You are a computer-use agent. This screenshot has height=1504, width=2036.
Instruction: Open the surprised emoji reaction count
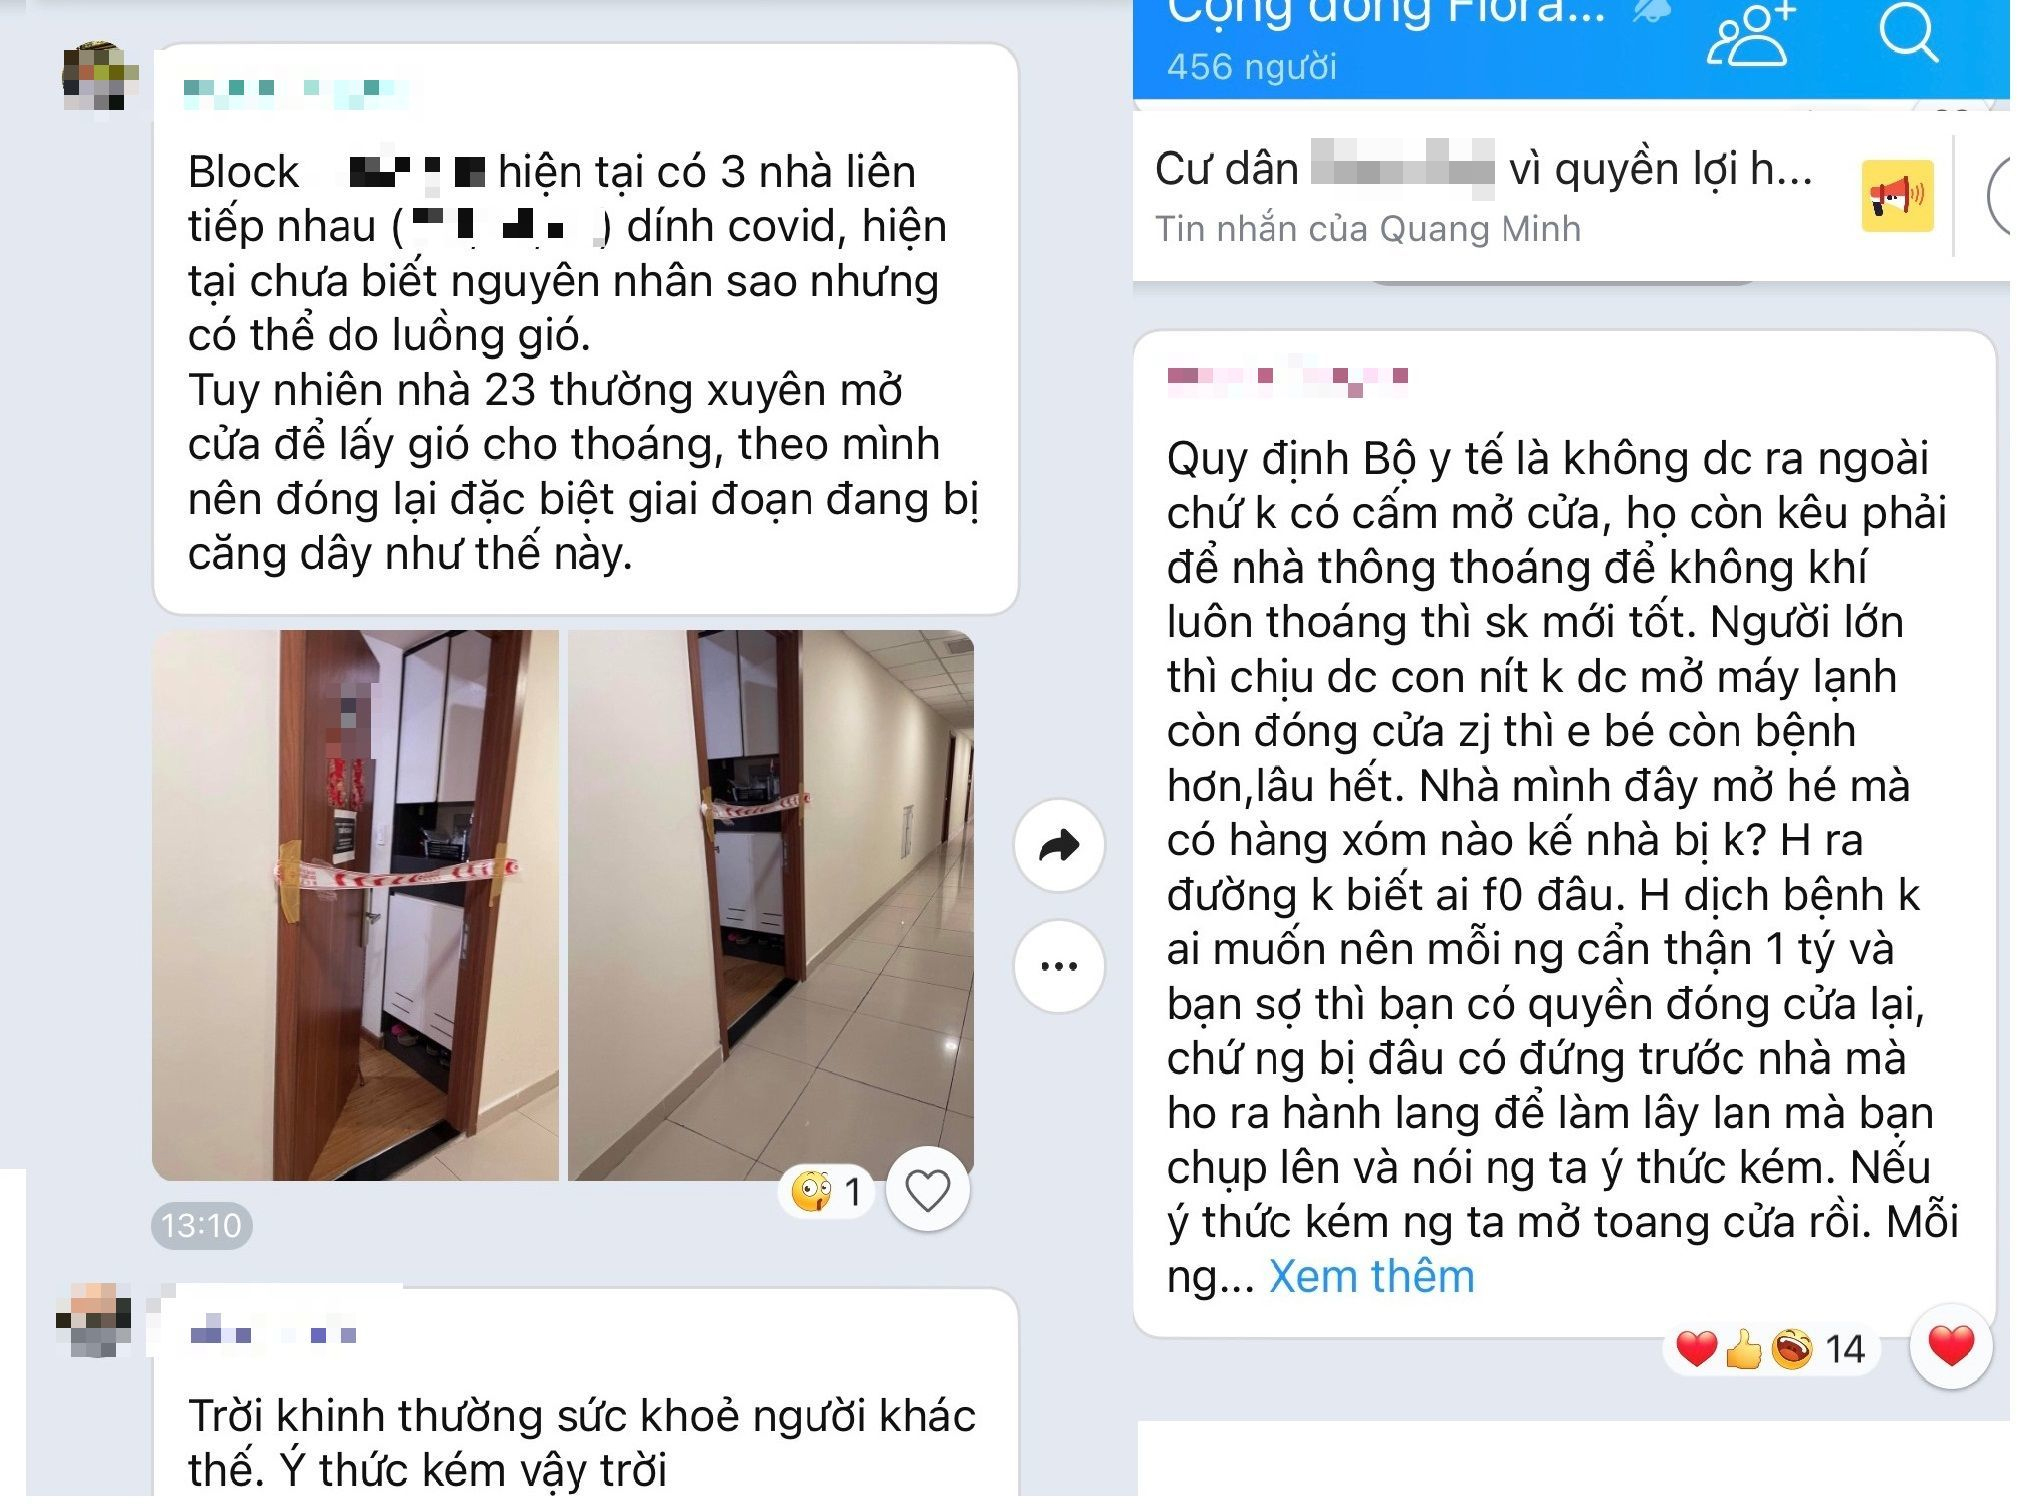(x=827, y=1191)
